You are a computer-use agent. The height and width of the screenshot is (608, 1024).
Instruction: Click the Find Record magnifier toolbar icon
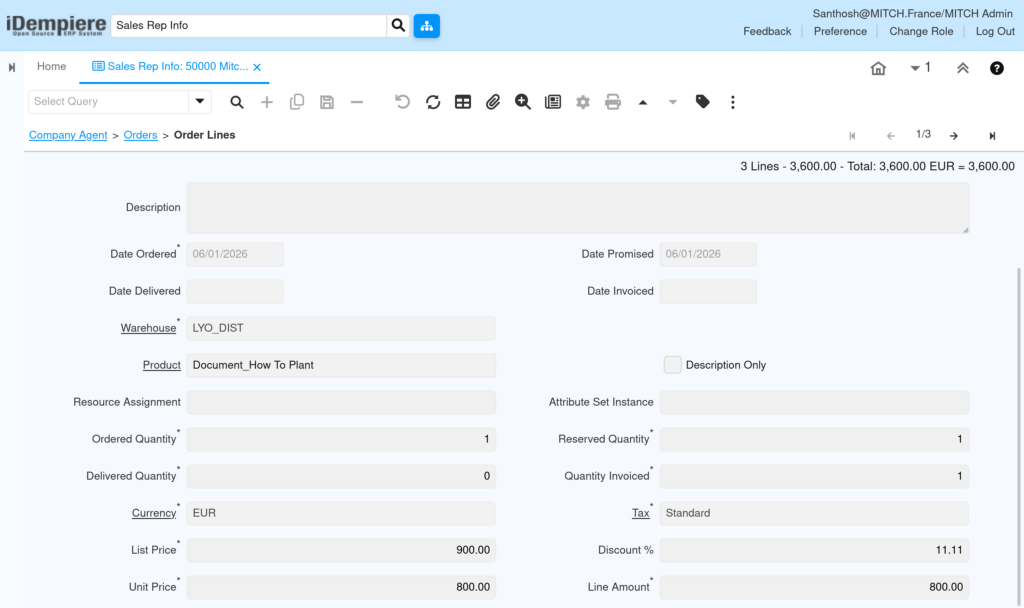[236, 102]
